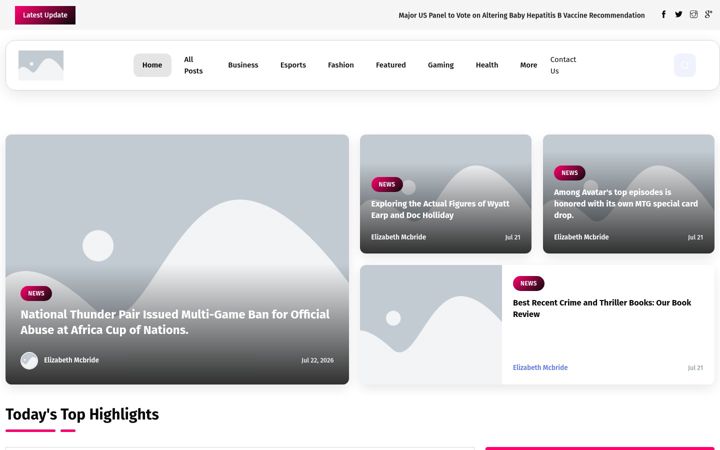This screenshot has height=450, width=720.
Task: Open the Instagram social icon
Action: pos(693,15)
